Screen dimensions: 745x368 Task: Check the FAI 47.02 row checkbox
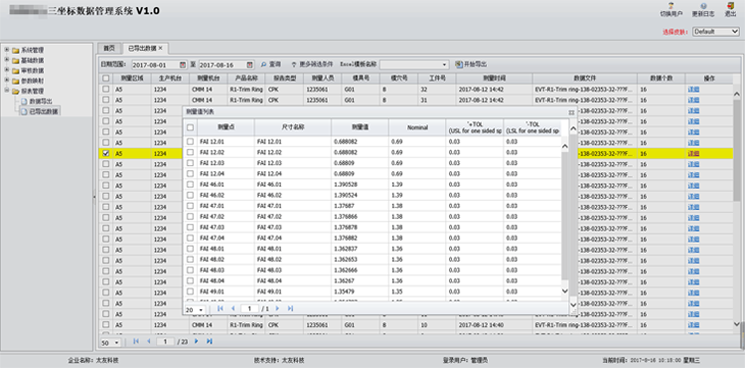click(190, 217)
